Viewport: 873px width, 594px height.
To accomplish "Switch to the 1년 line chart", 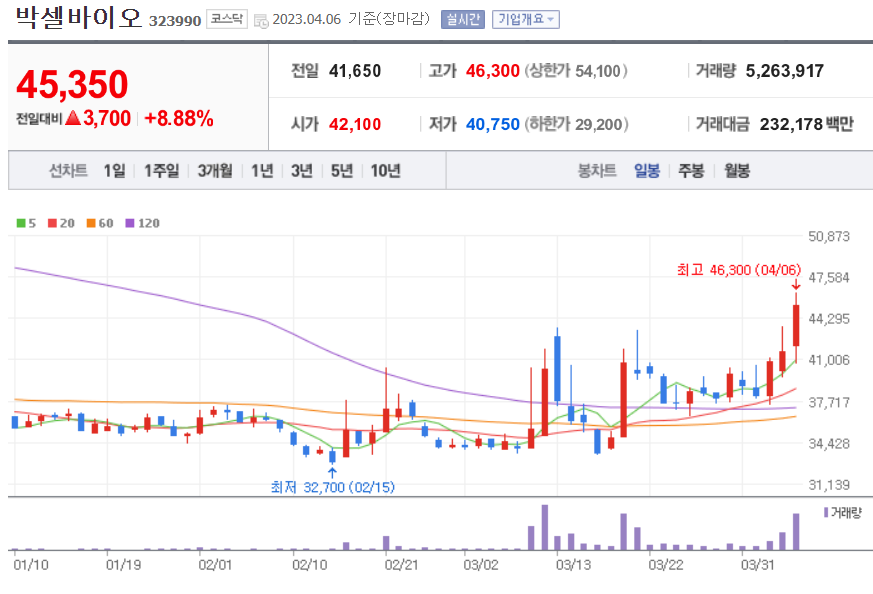I will tap(262, 170).
